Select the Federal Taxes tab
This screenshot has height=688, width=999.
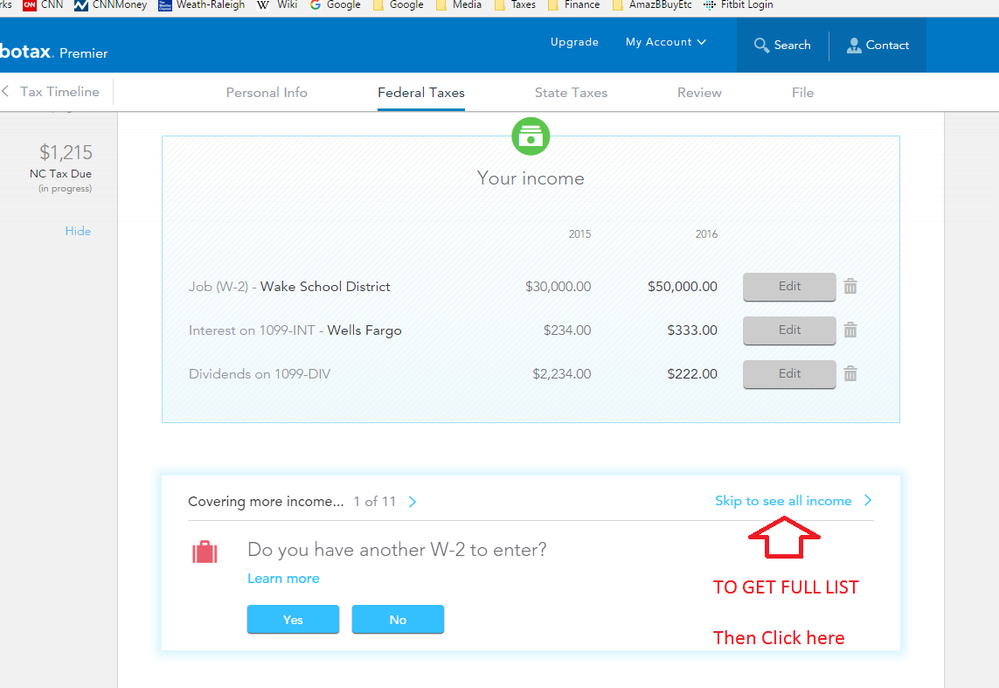coord(421,93)
